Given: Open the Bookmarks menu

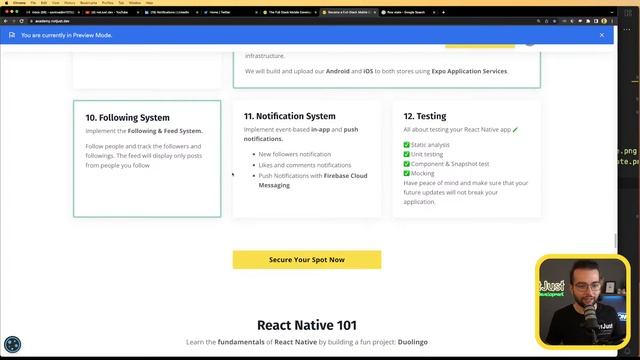Looking at the screenshot, I should (89, 2).
